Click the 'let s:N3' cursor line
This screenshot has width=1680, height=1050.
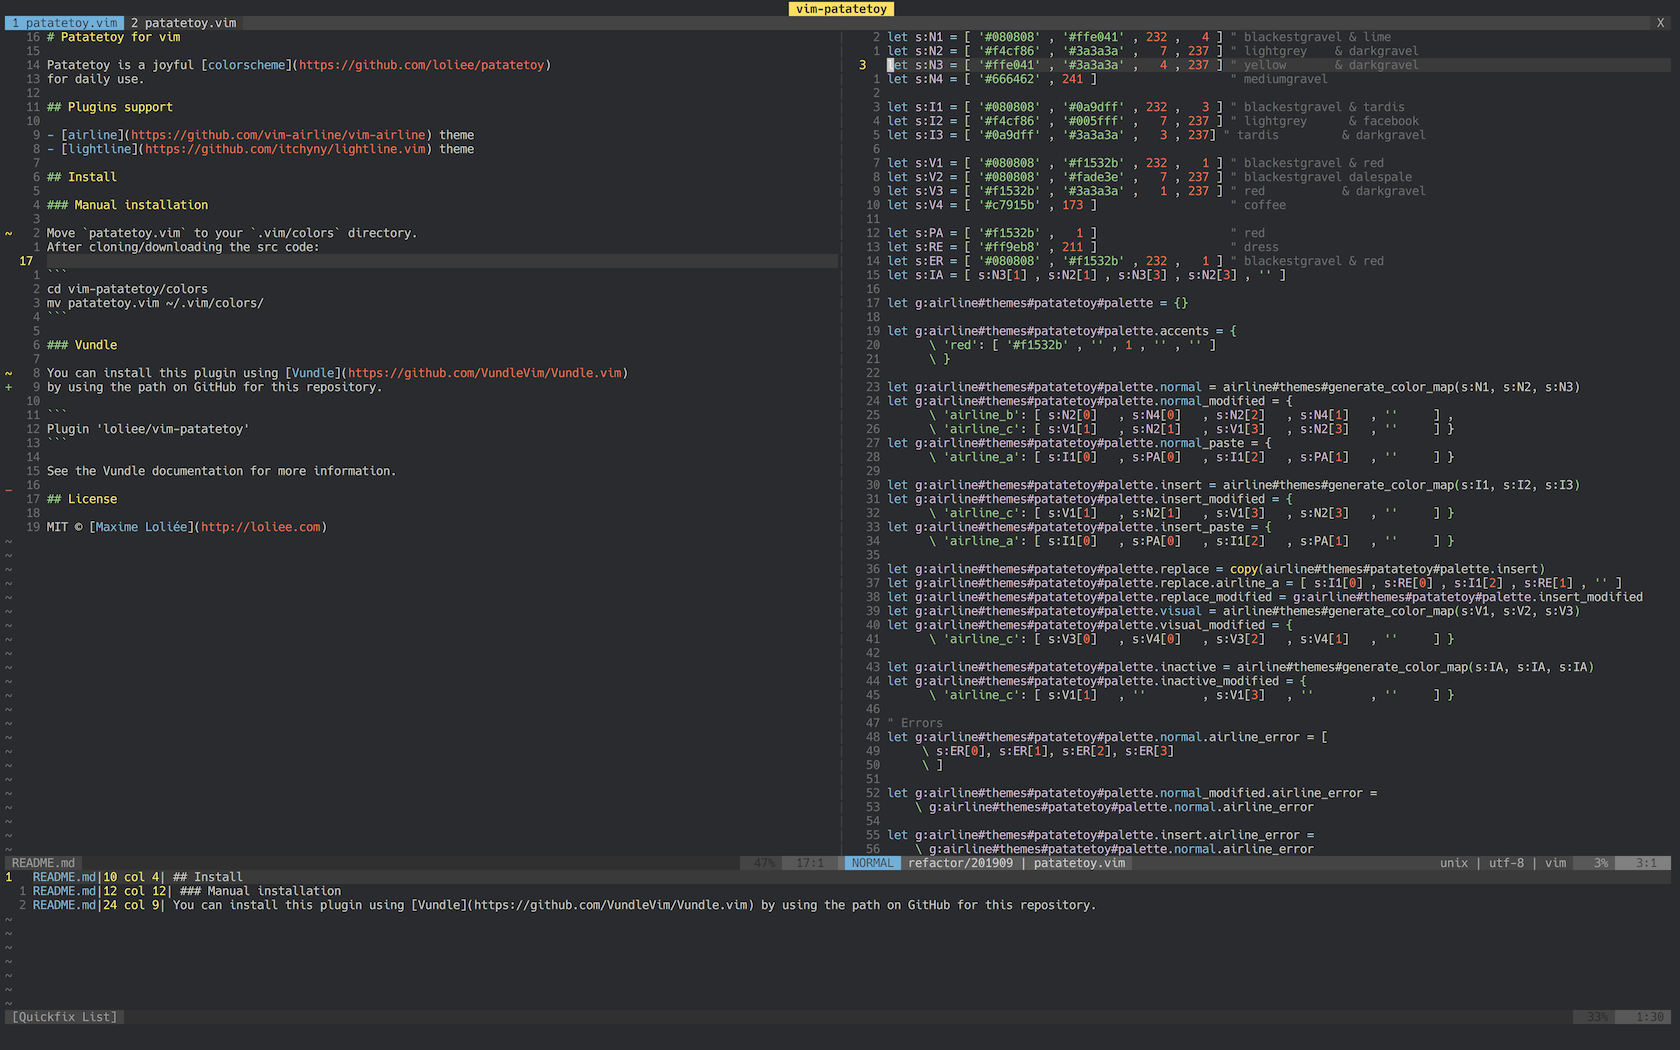coord(1153,65)
